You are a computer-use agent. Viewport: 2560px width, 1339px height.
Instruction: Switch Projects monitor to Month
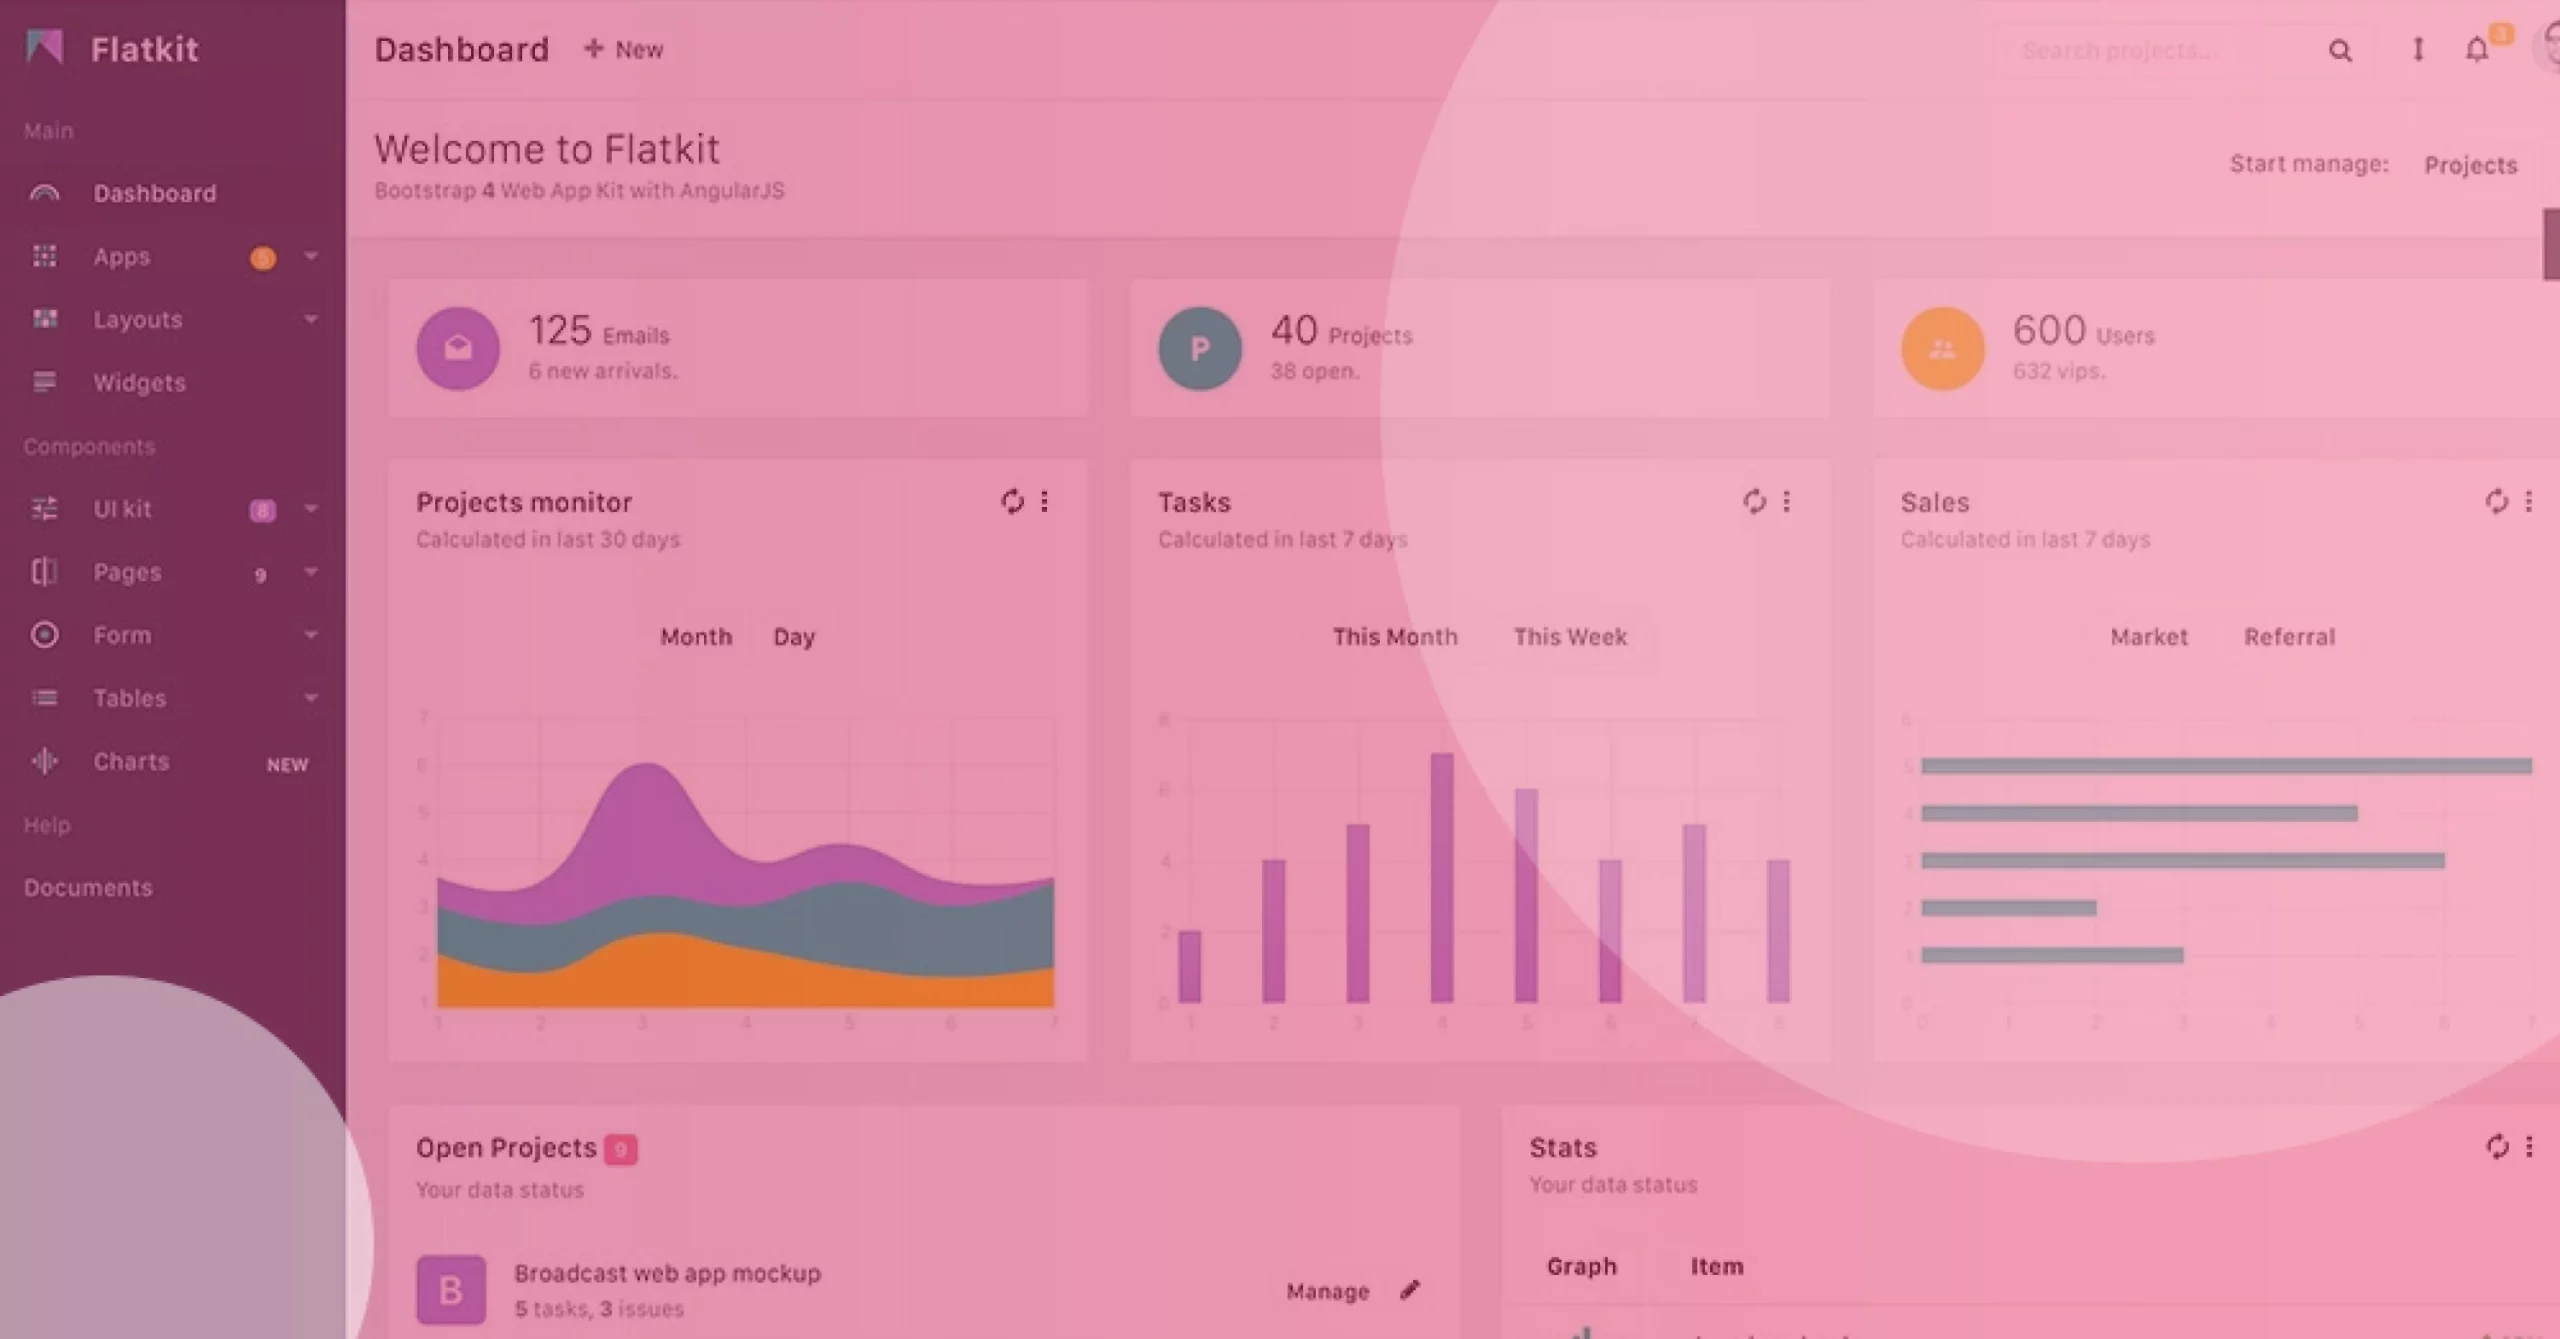click(696, 636)
